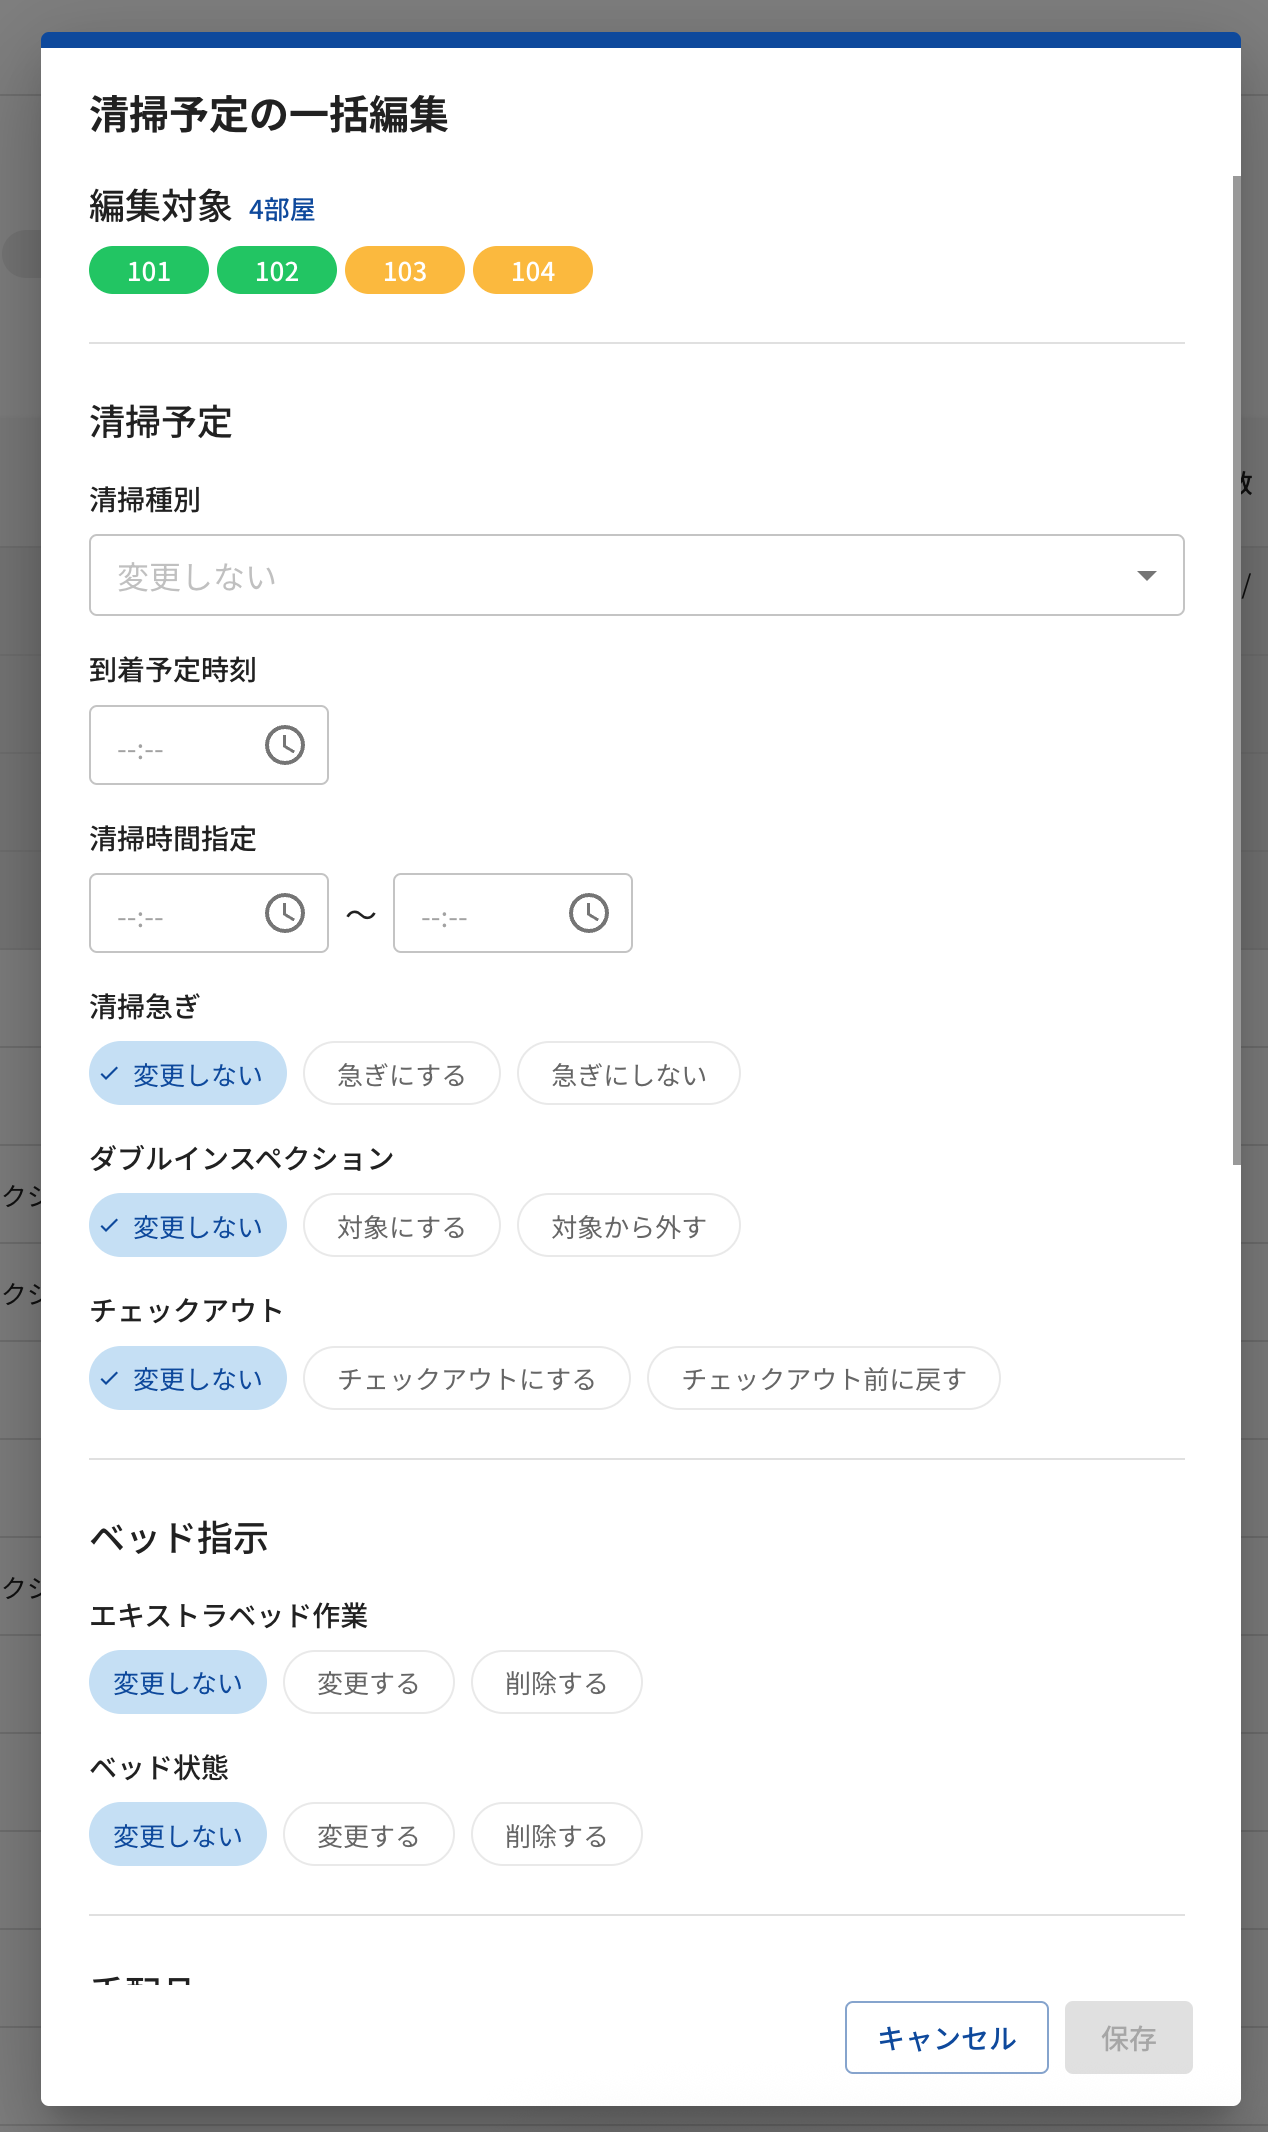Click the orange 104 room chip

[x=533, y=270]
